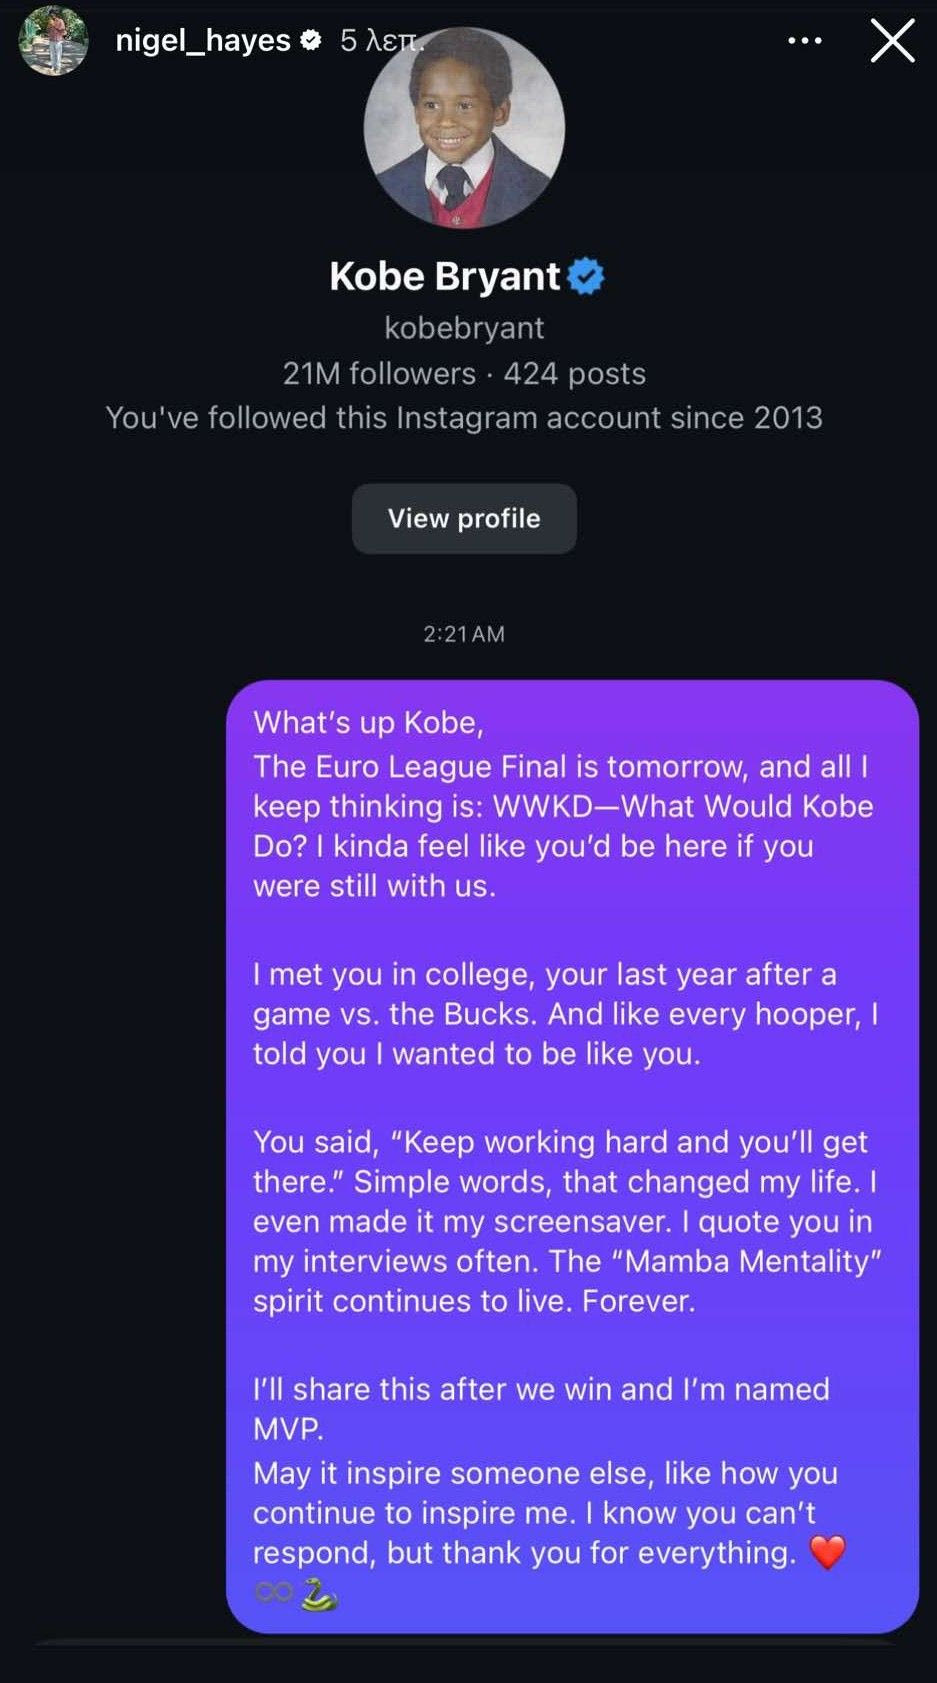Click the verified badge beside nigel_hayes
This screenshot has height=1683, width=937.
(x=311, y=40)
